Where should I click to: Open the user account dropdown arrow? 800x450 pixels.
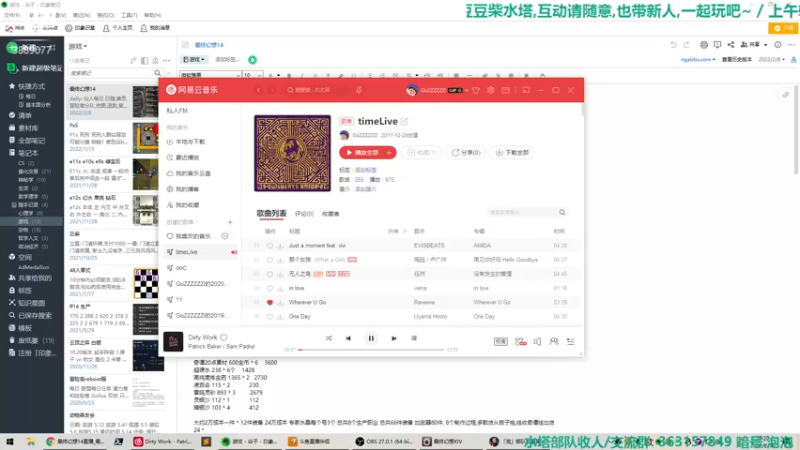pyautogui.click(x=466, y=90)
